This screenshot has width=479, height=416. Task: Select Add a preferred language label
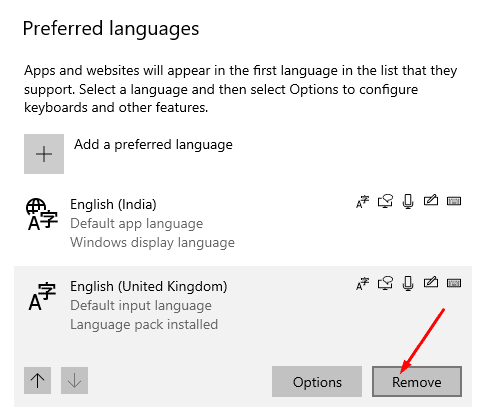point(153,145)
